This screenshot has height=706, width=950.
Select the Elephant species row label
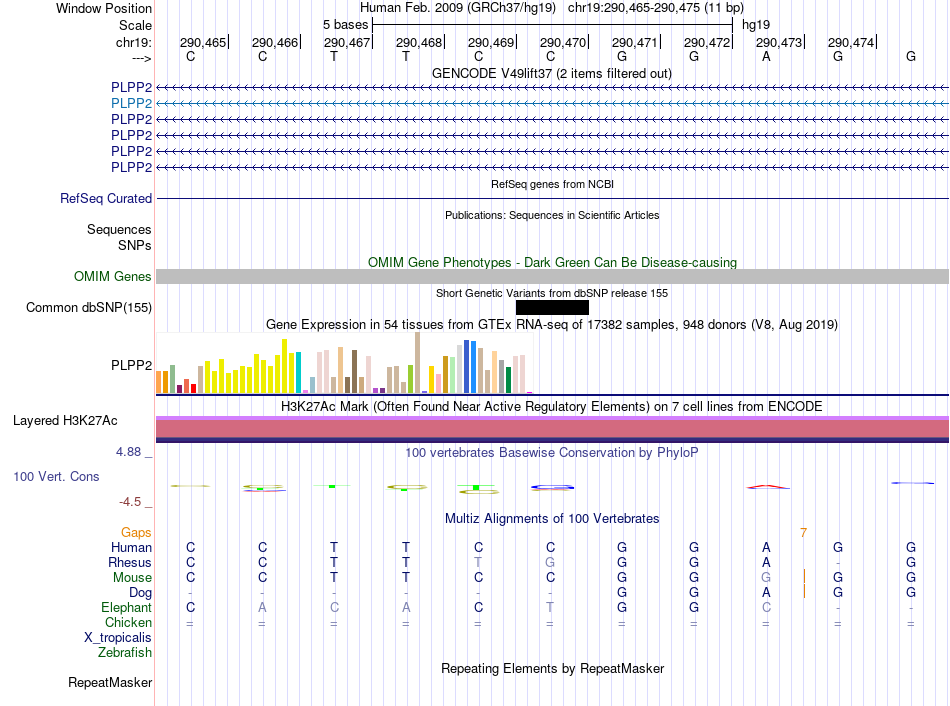pyautogui.click(x=127, y=607)
